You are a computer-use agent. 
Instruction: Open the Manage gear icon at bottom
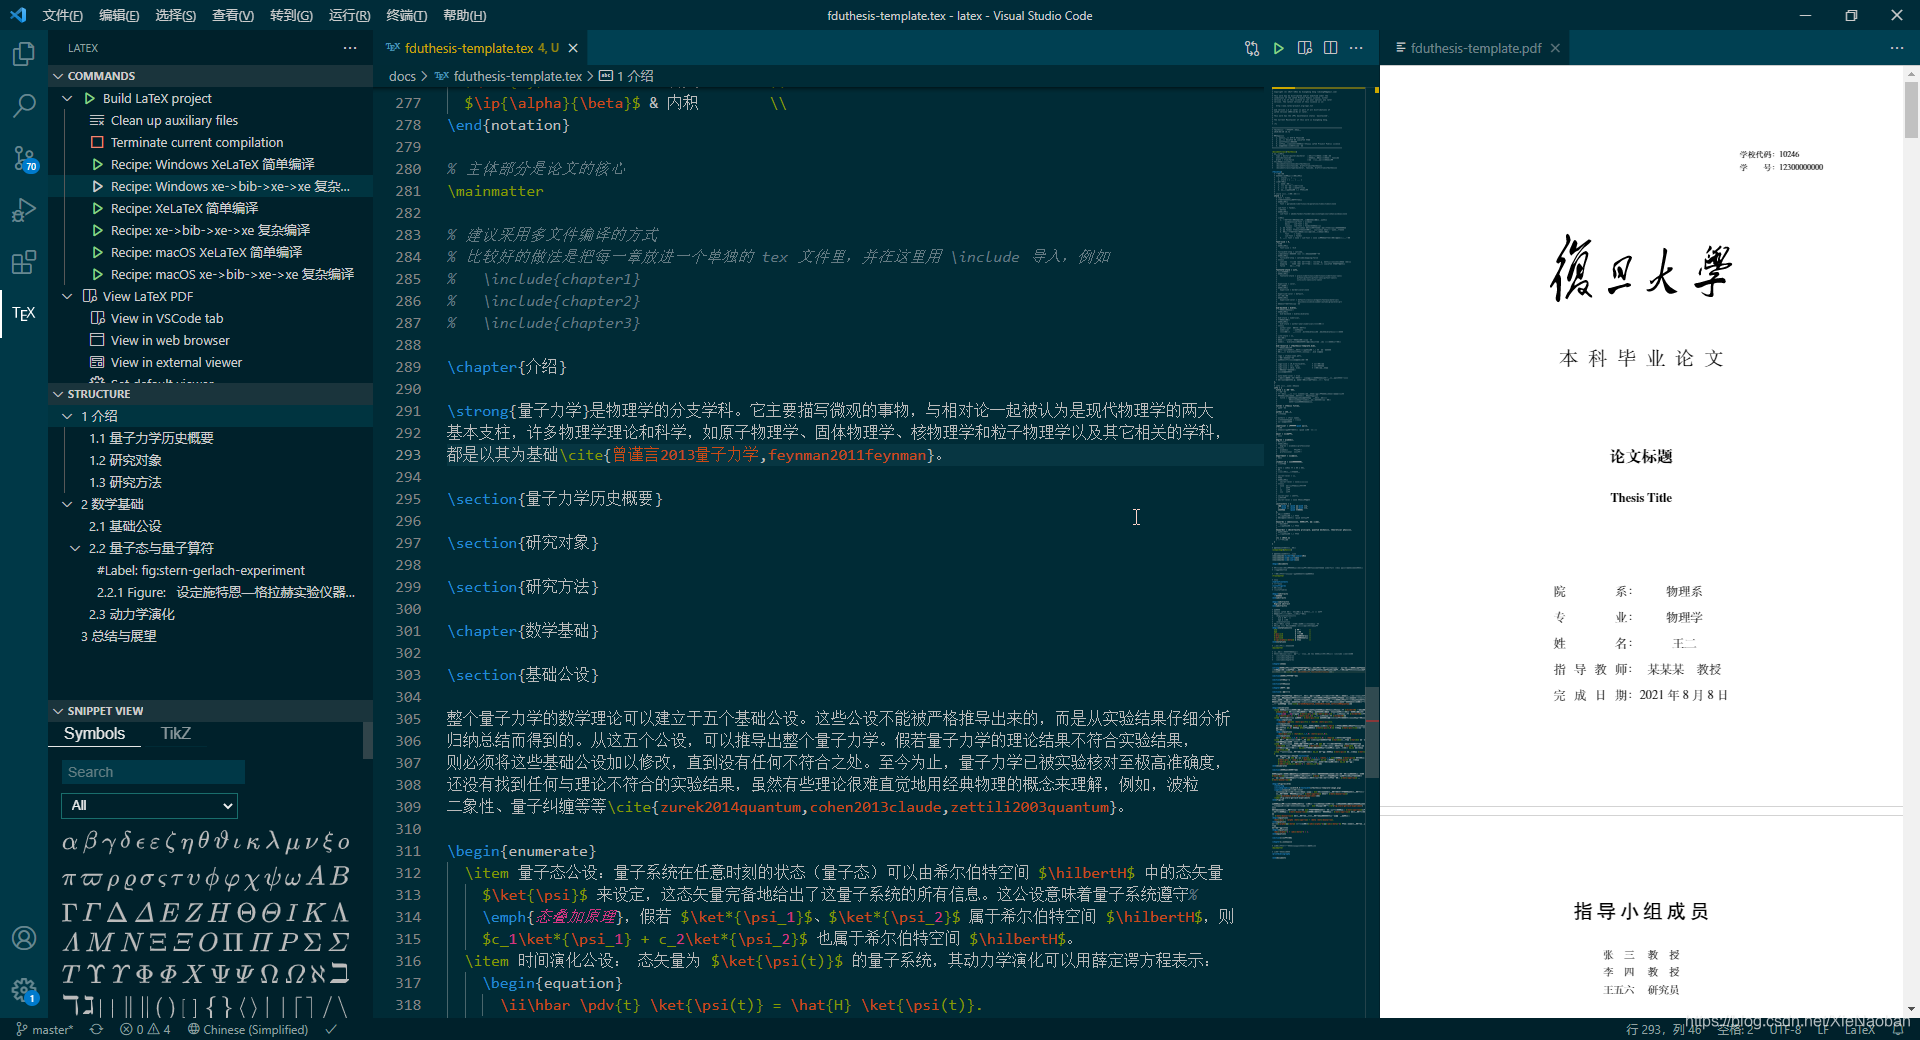[24, 991]
